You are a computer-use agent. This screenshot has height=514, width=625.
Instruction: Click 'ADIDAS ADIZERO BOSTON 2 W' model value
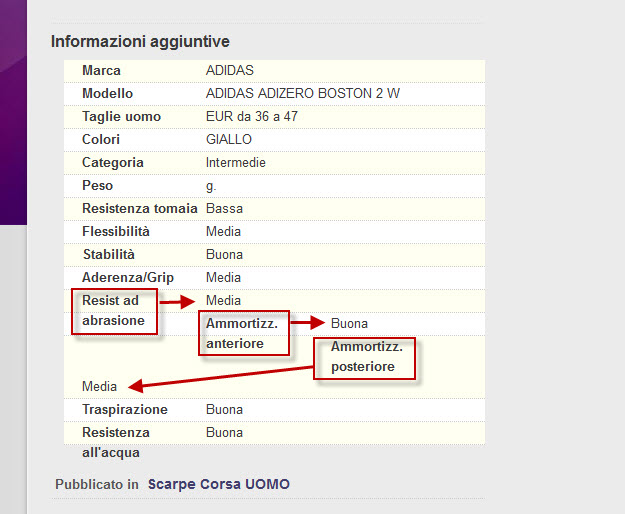click(x=303, y=94)
